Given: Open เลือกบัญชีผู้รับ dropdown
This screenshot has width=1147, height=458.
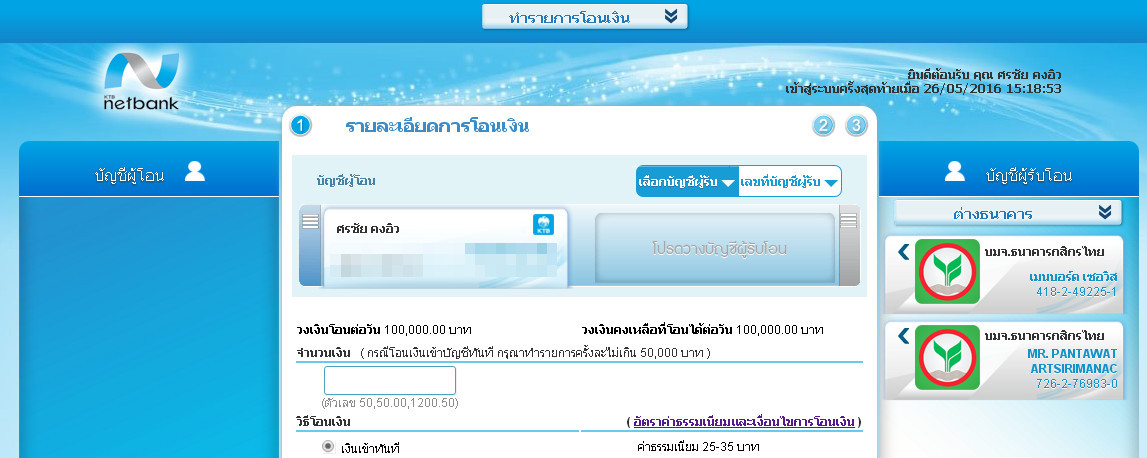Looking at the screenshot, I should coord(687,181).
